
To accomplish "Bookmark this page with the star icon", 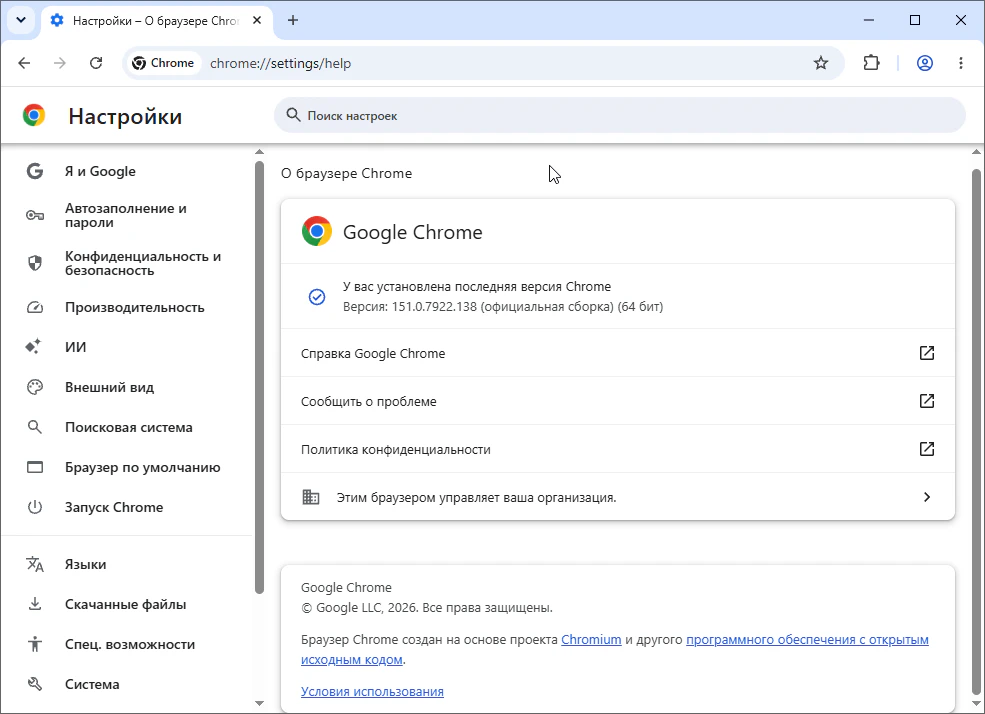I will [x=820, y=63].
